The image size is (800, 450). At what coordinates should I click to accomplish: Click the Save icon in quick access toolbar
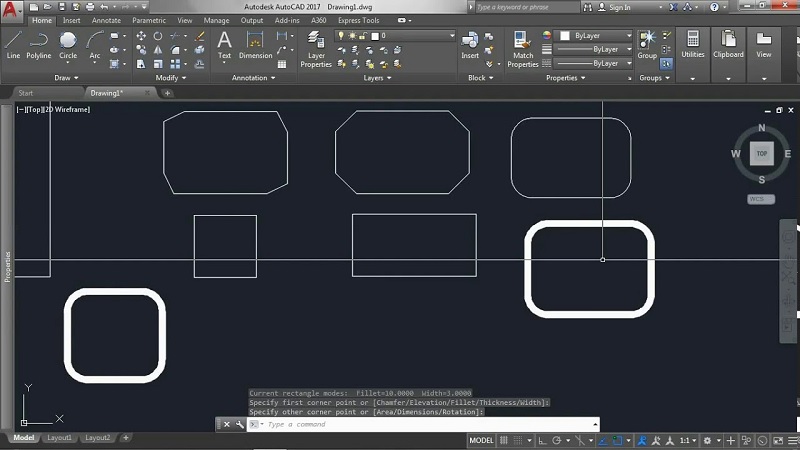pos(62,7)
